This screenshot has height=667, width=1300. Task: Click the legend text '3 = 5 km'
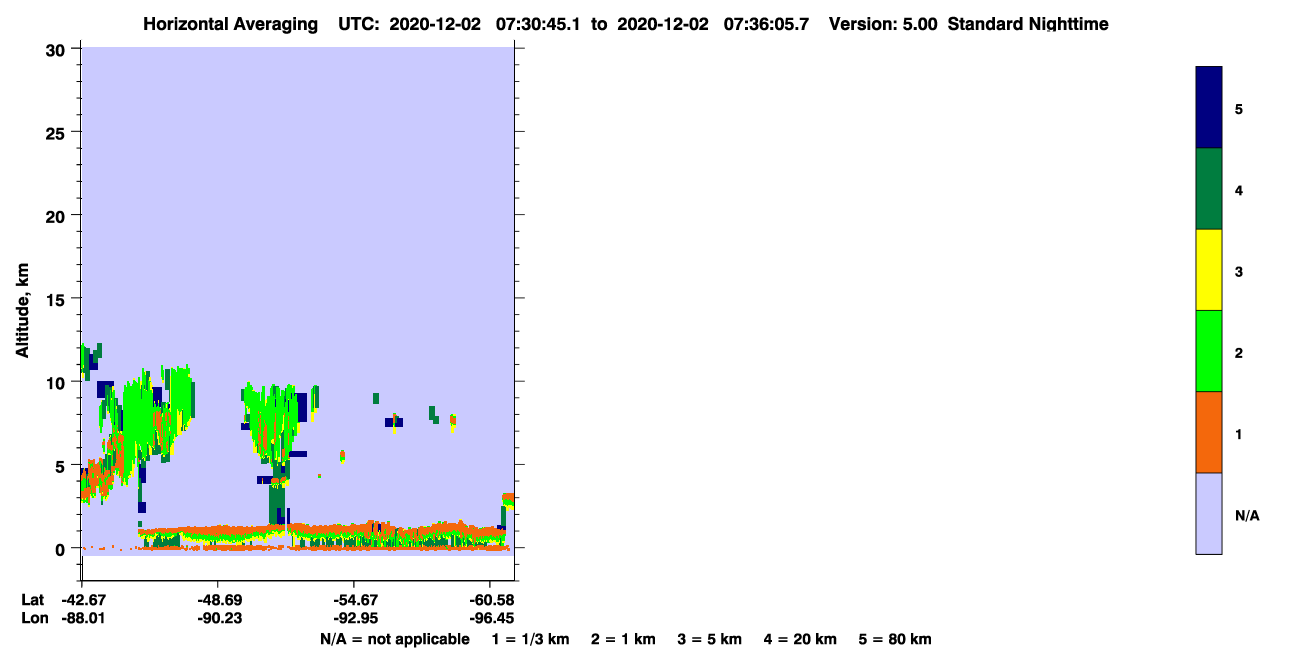point(709,639)
